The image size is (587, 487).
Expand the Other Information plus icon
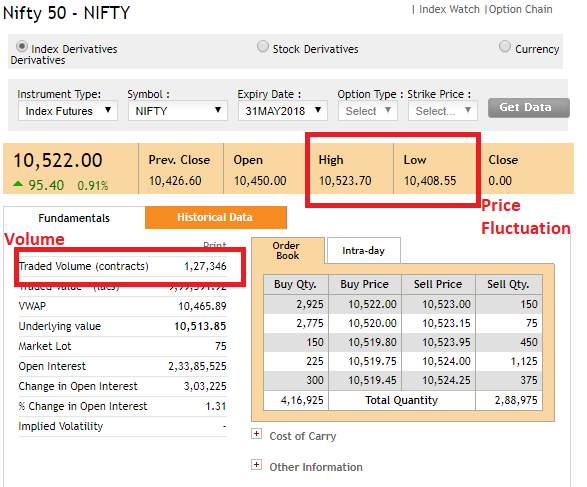tap(256, 465)
